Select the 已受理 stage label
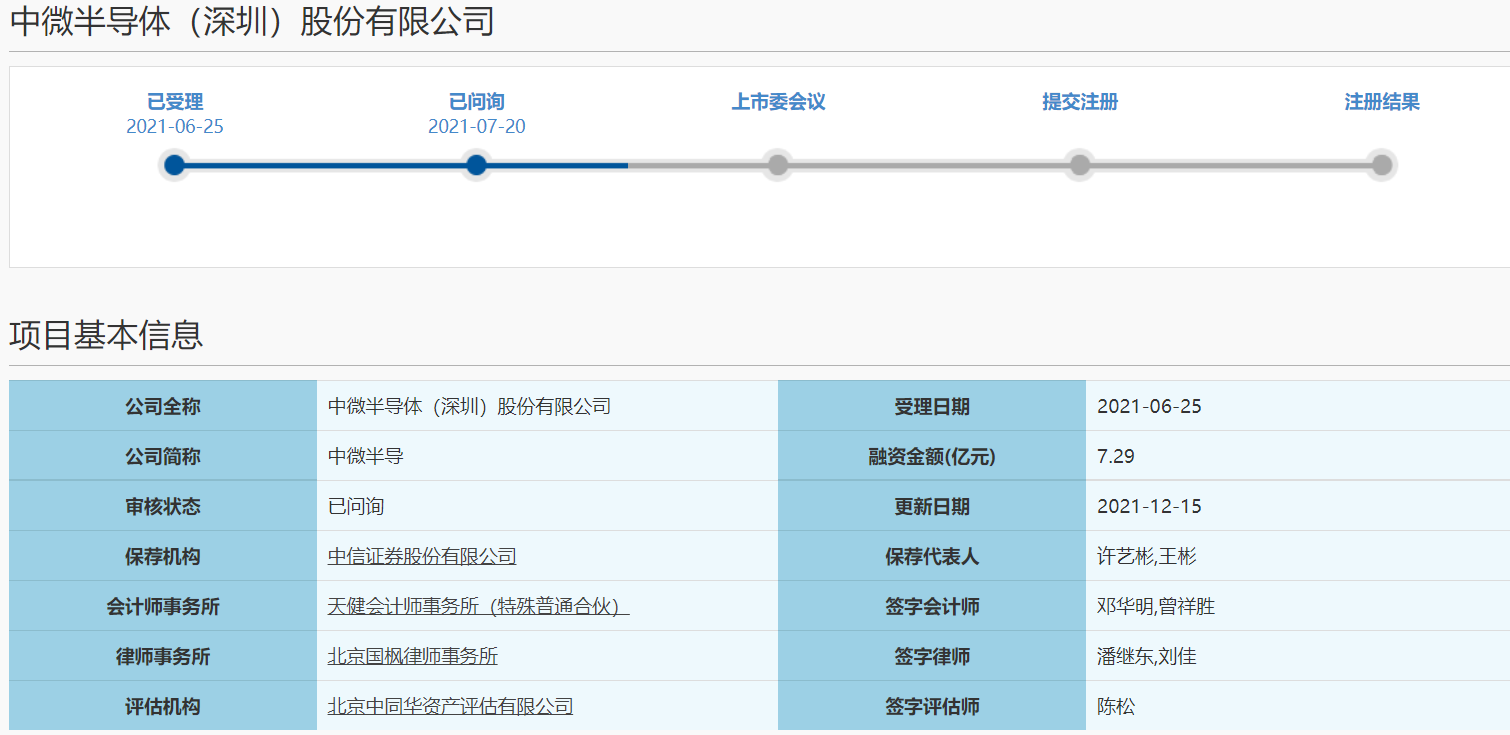This screenshot has width=1510, height=735. (x=175, y=102)
